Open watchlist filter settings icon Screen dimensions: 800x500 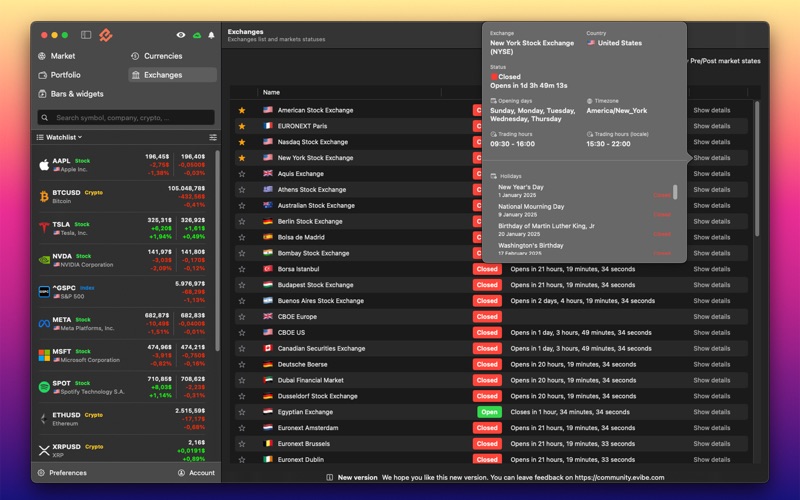tap(213, 137)
